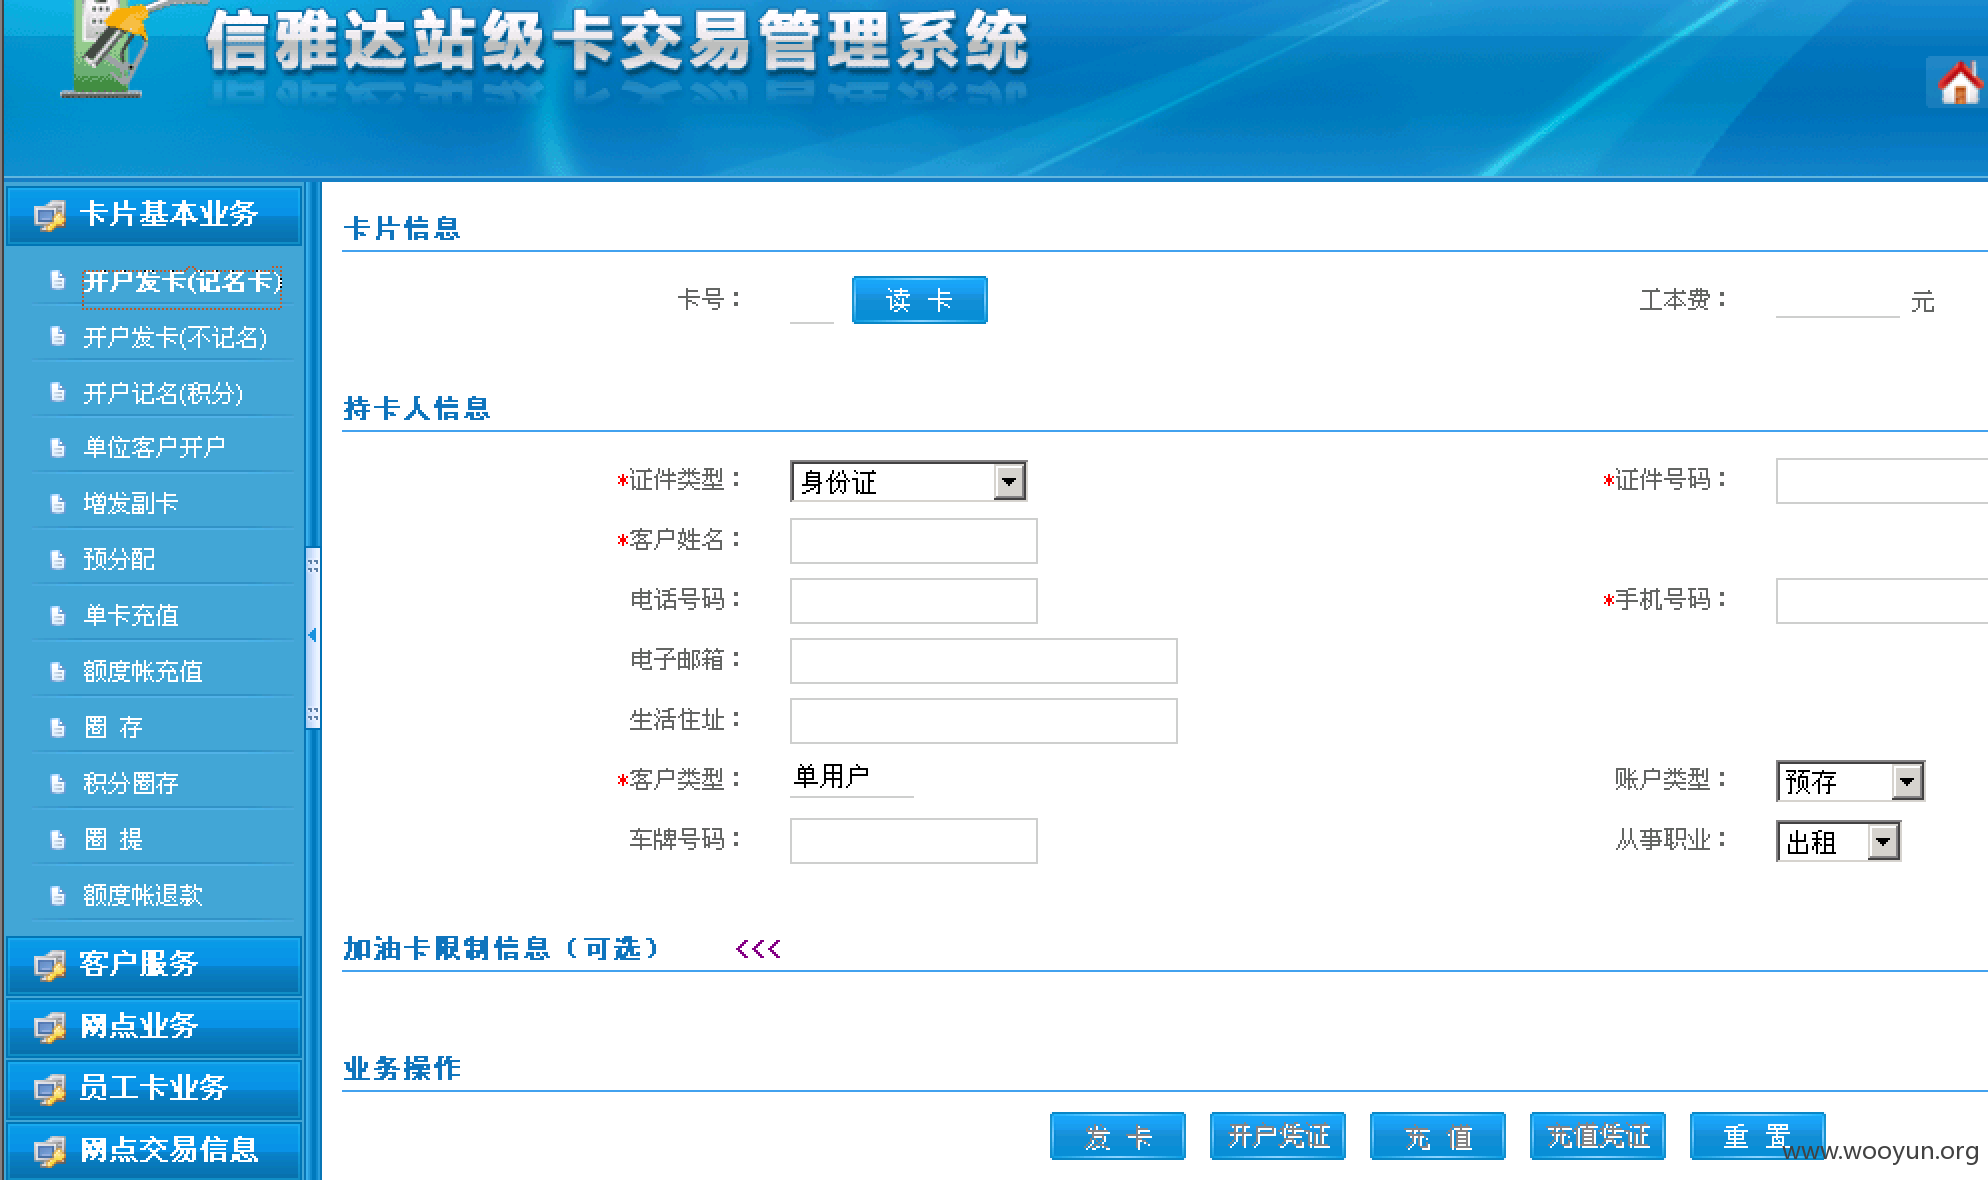Screen dimensions: 1988x1180
Task: Focus the 客户姓名 input field
Action: (914, 541)
